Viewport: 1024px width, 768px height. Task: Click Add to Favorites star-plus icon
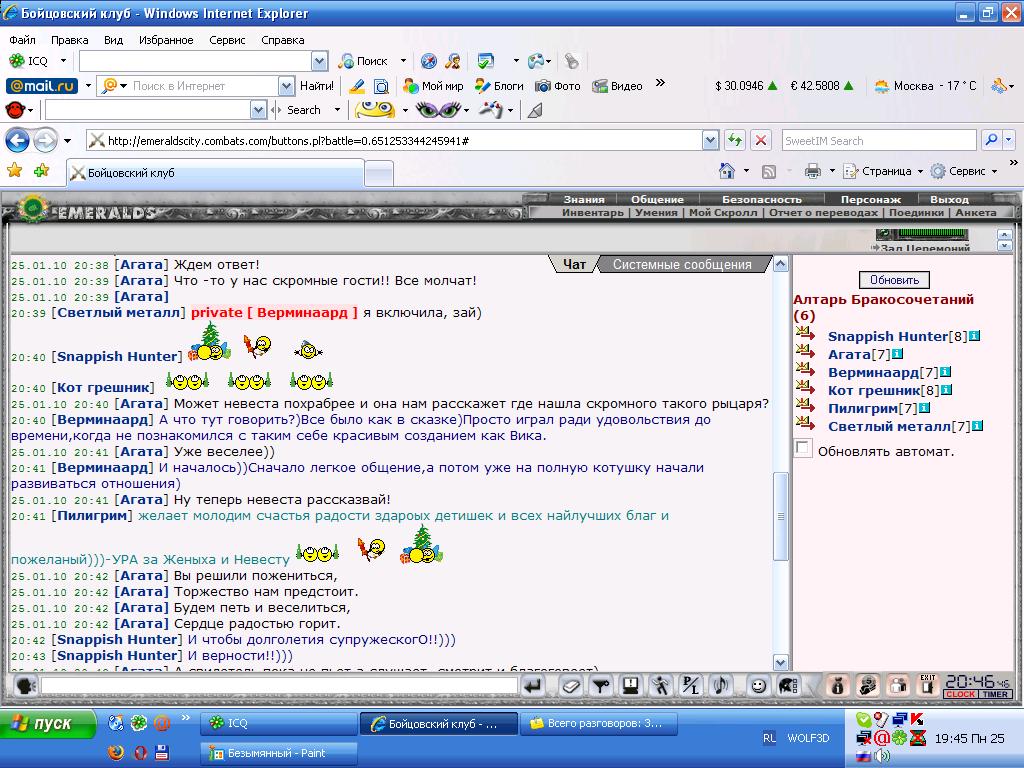point(41,171)
